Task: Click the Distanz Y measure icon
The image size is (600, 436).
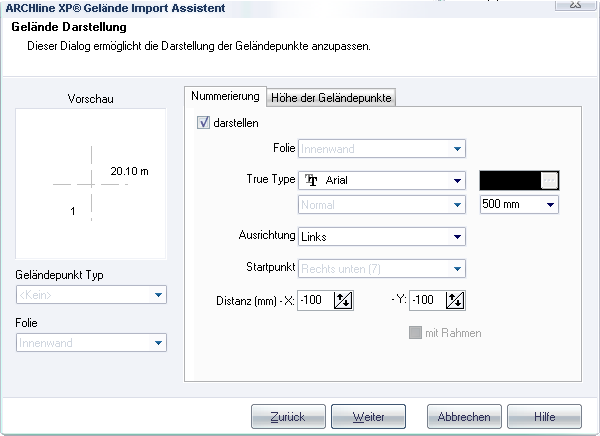Action: coord(455,300)
